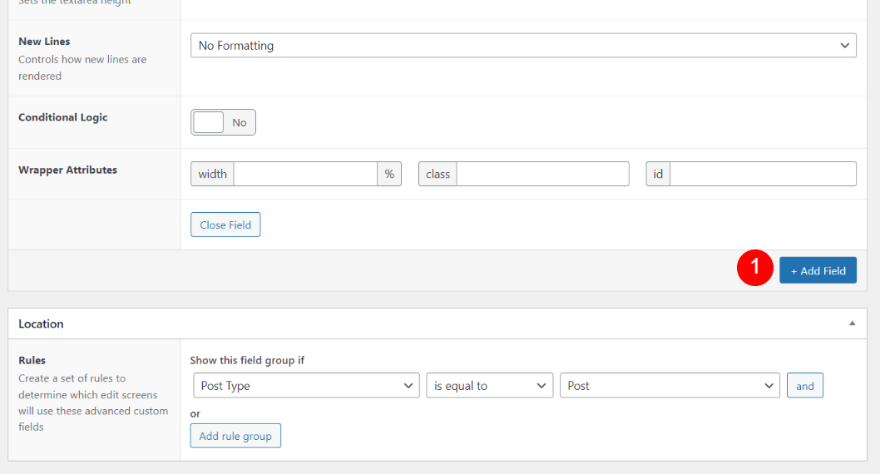This screenshot has width=880, height=474.
Task: Open the New Lines formatting dropdown
Action: pos(523,45)
